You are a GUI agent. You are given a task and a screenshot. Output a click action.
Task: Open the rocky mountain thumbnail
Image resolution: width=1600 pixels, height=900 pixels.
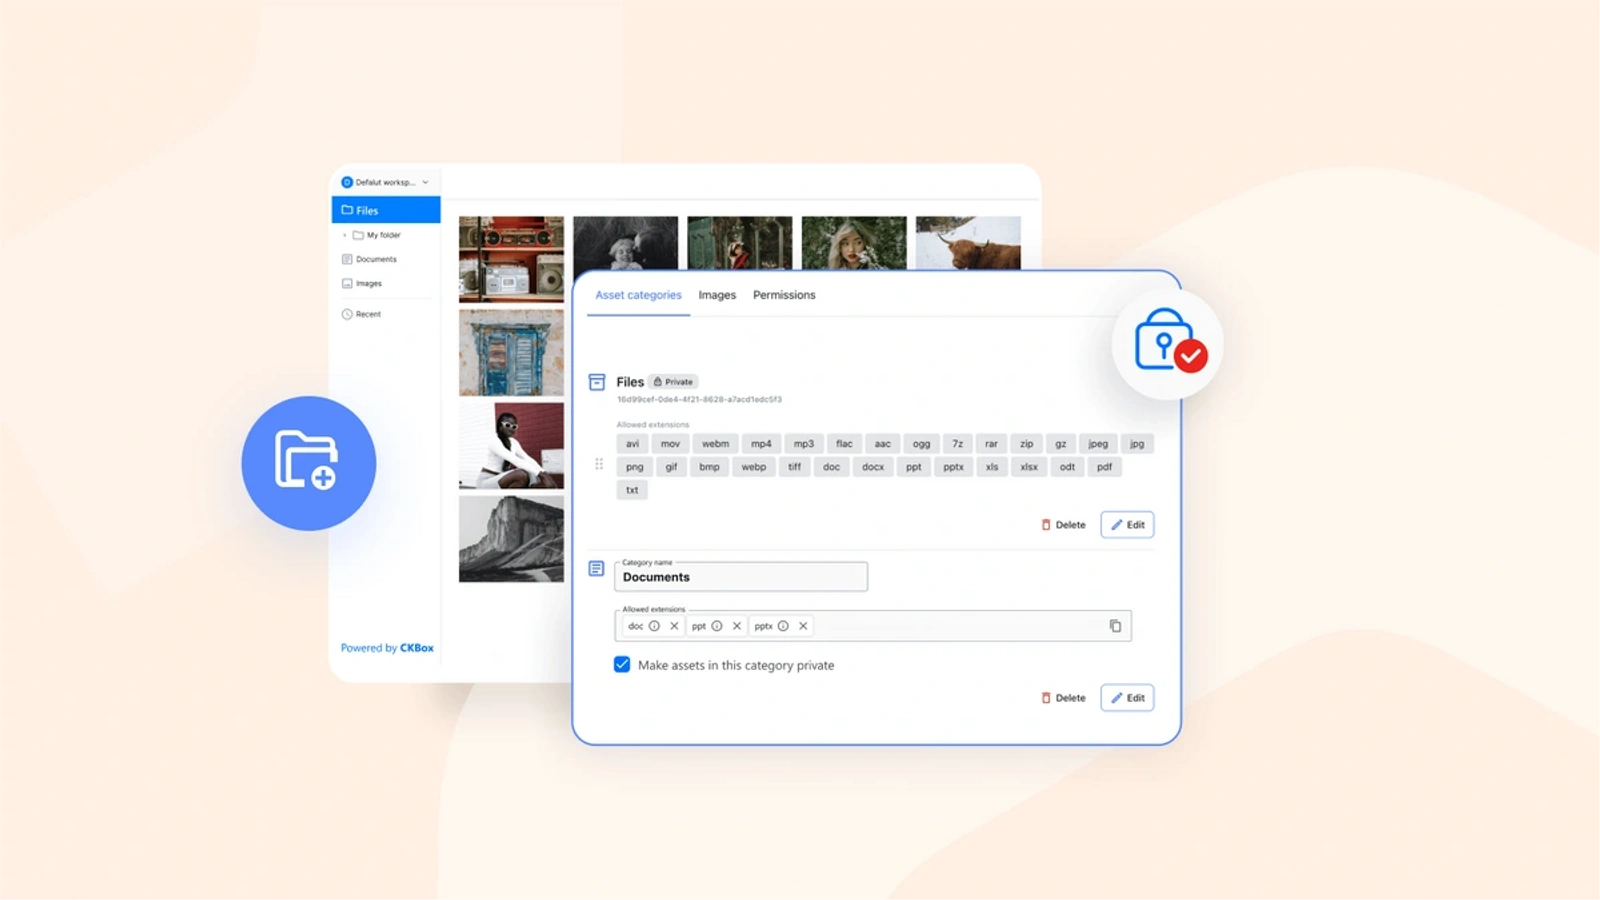point(511,539)
